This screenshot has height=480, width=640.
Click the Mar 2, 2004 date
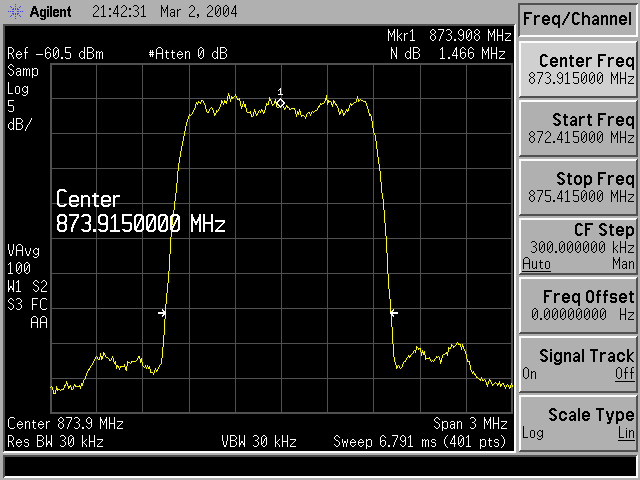[199, 12]
